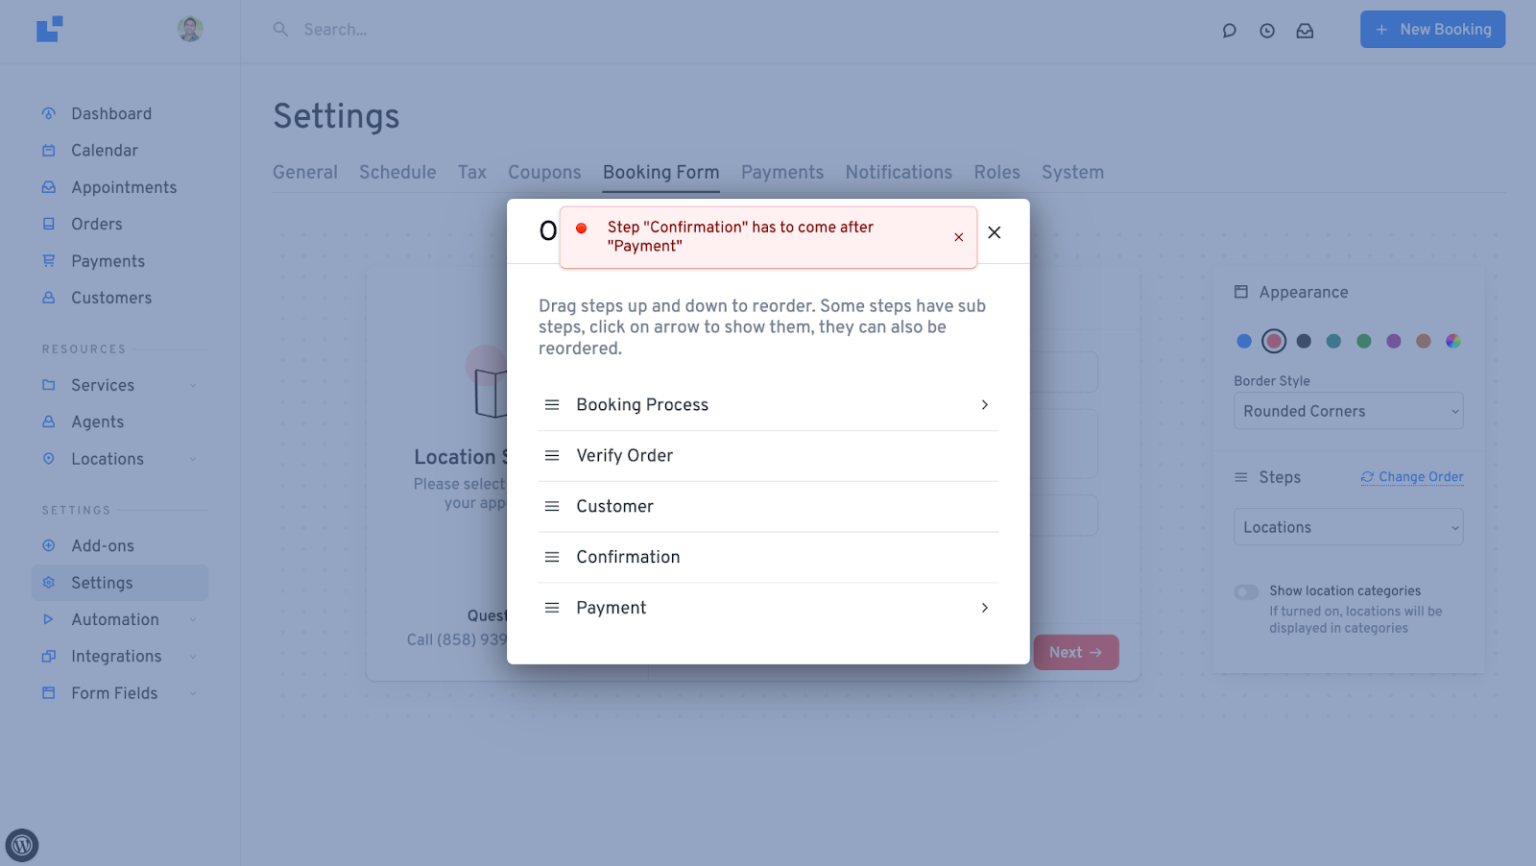Open Orders from the sidebar

[x=98, y=224]
